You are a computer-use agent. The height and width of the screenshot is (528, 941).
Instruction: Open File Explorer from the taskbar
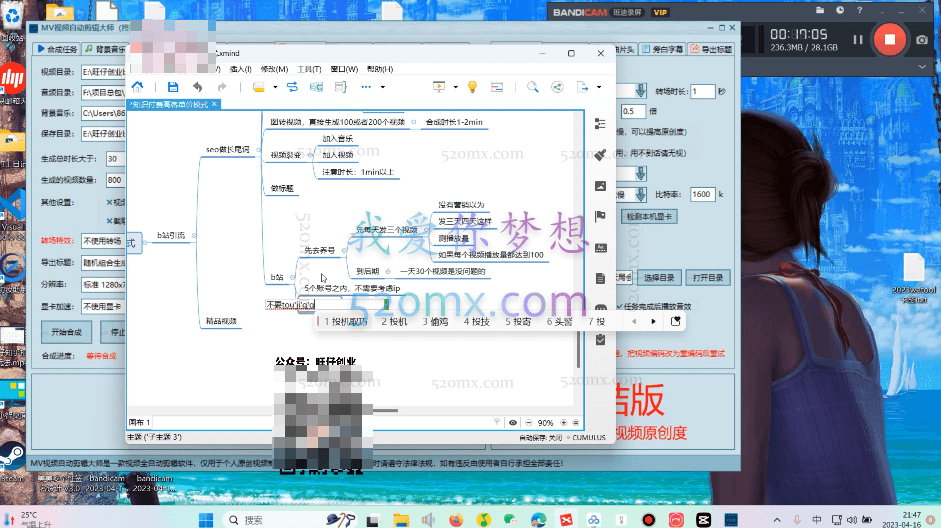[401, 520]
